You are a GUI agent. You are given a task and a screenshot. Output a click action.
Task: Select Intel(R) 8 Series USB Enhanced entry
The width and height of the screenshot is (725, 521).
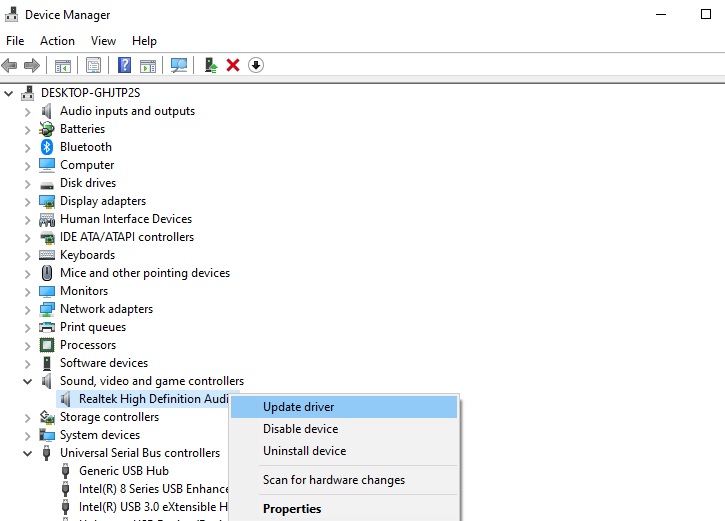click(154, 489)
